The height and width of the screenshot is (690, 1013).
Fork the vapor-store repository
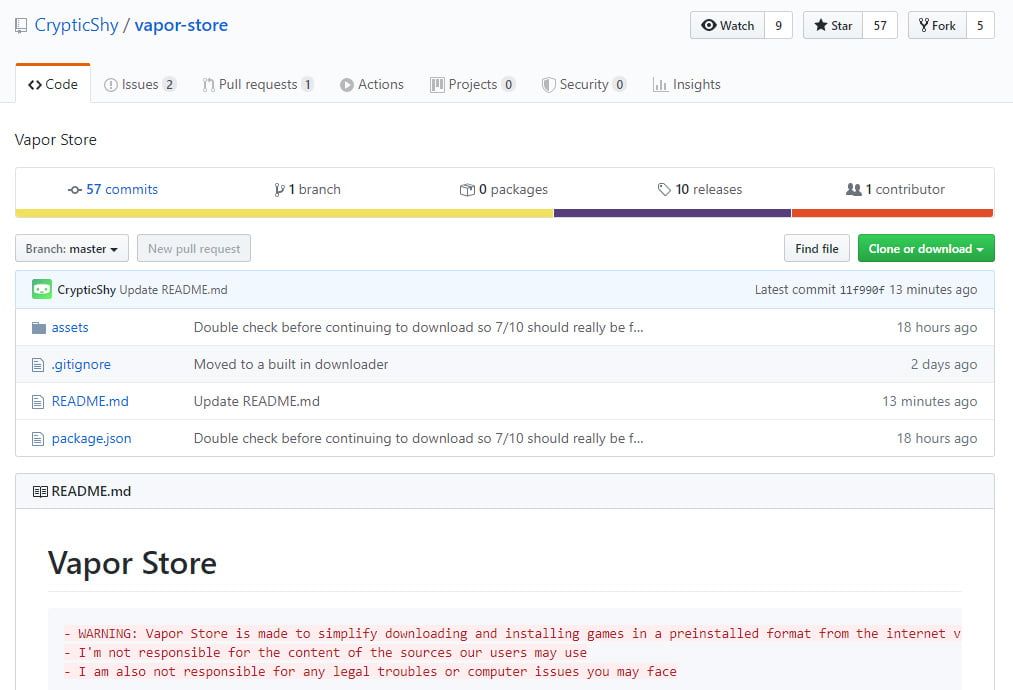[x=937, y=25]
